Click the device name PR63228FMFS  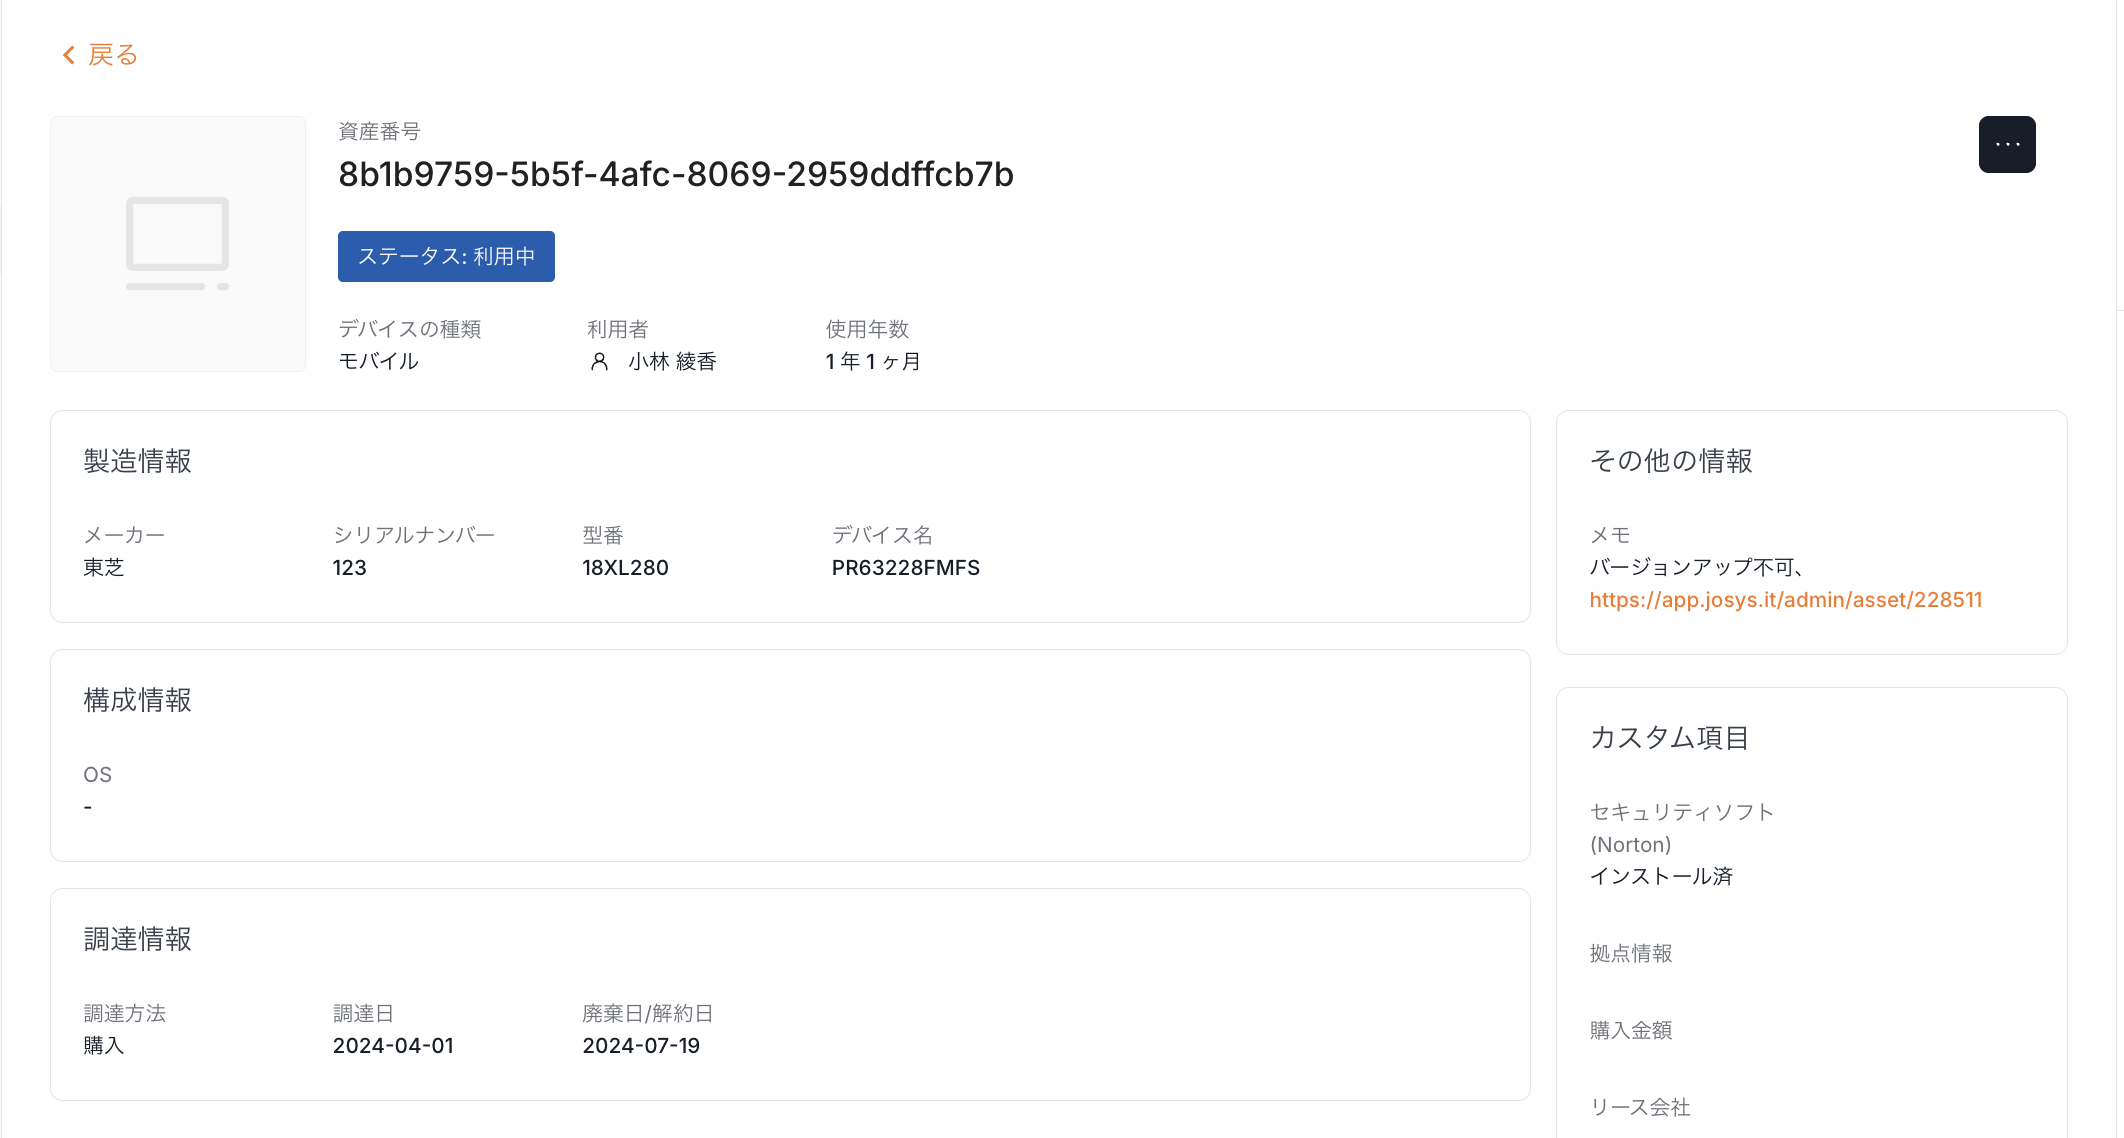pos(905,568)
